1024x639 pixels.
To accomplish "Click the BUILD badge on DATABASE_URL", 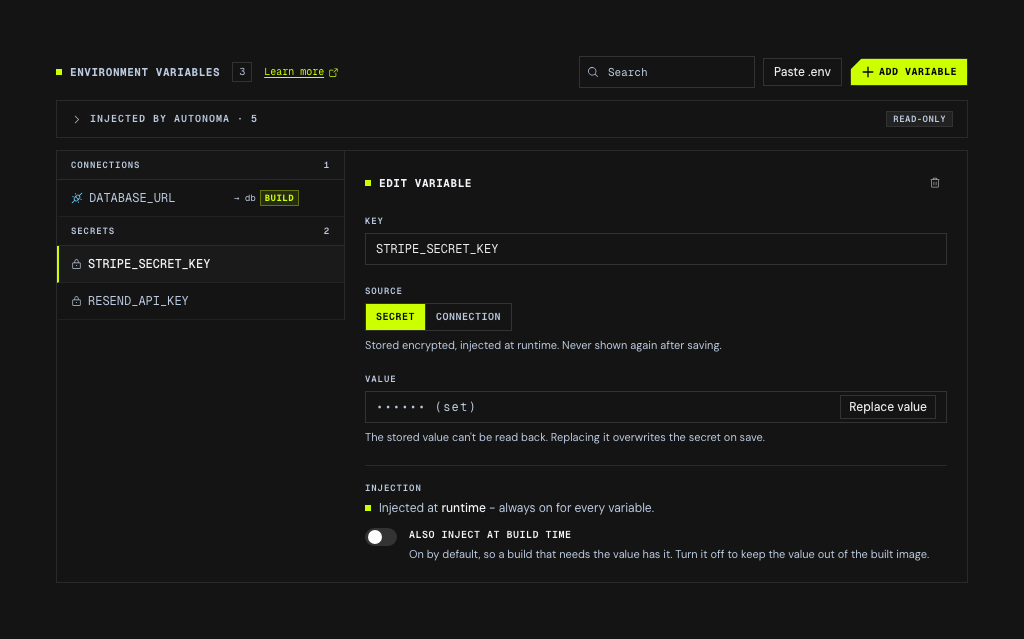I will coord(280,198).
